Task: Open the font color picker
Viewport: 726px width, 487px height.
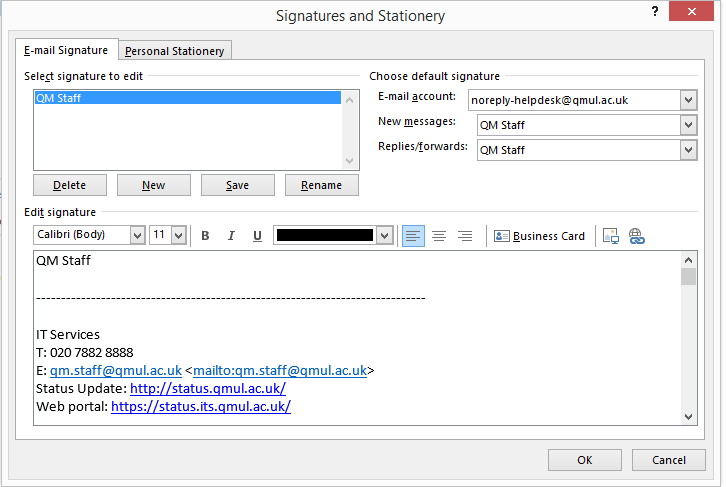Action: click(384, 236)
